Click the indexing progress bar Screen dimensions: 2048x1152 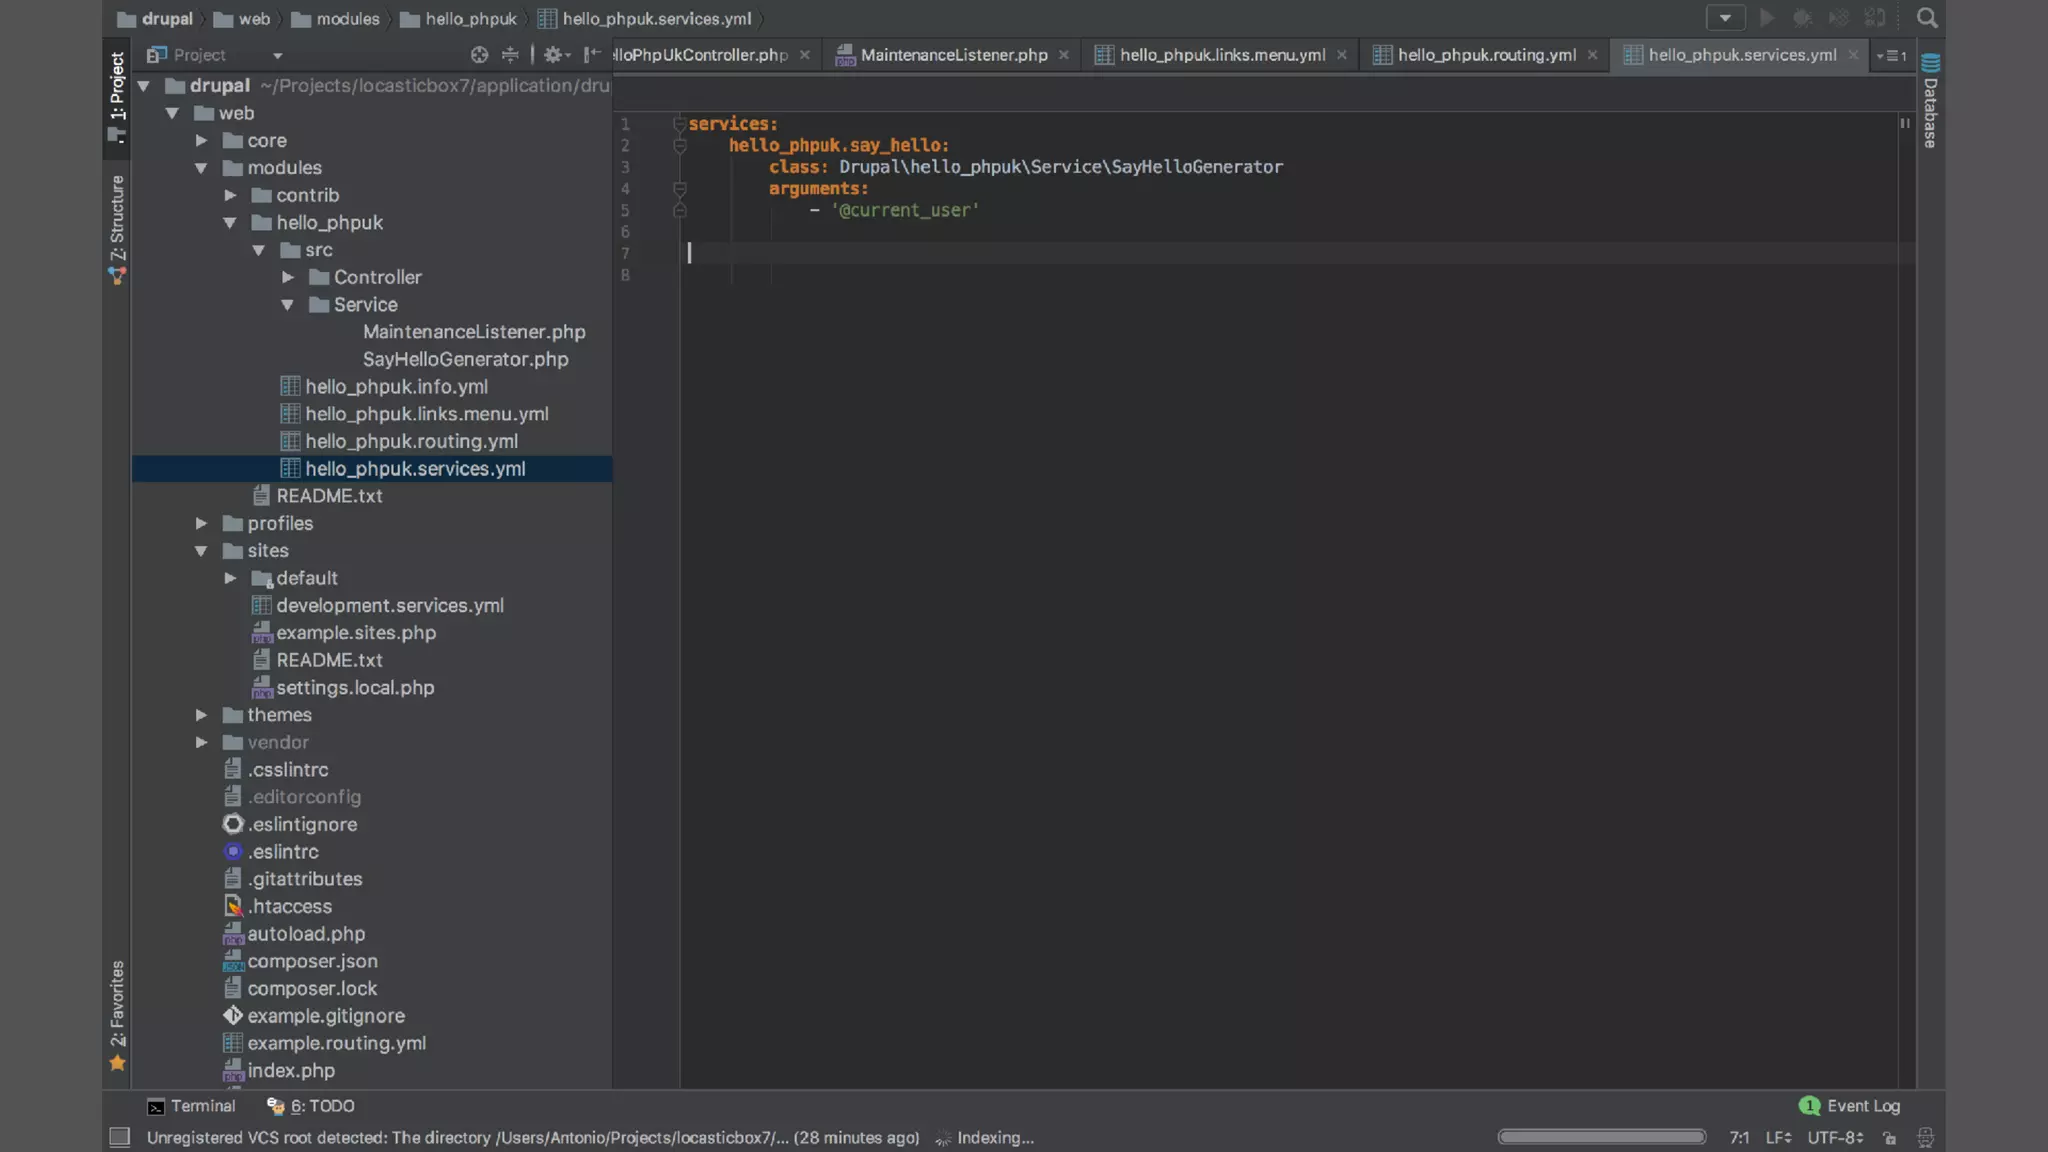point(1601,1137)
